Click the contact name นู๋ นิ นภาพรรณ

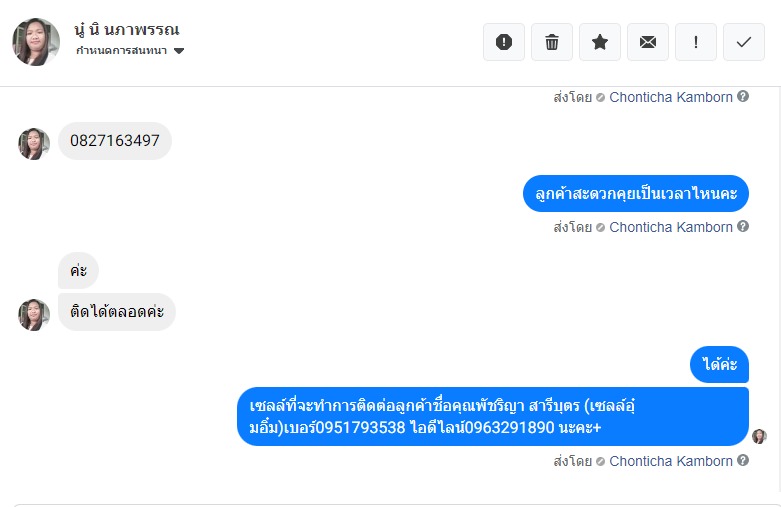click(x=127, y=30)
